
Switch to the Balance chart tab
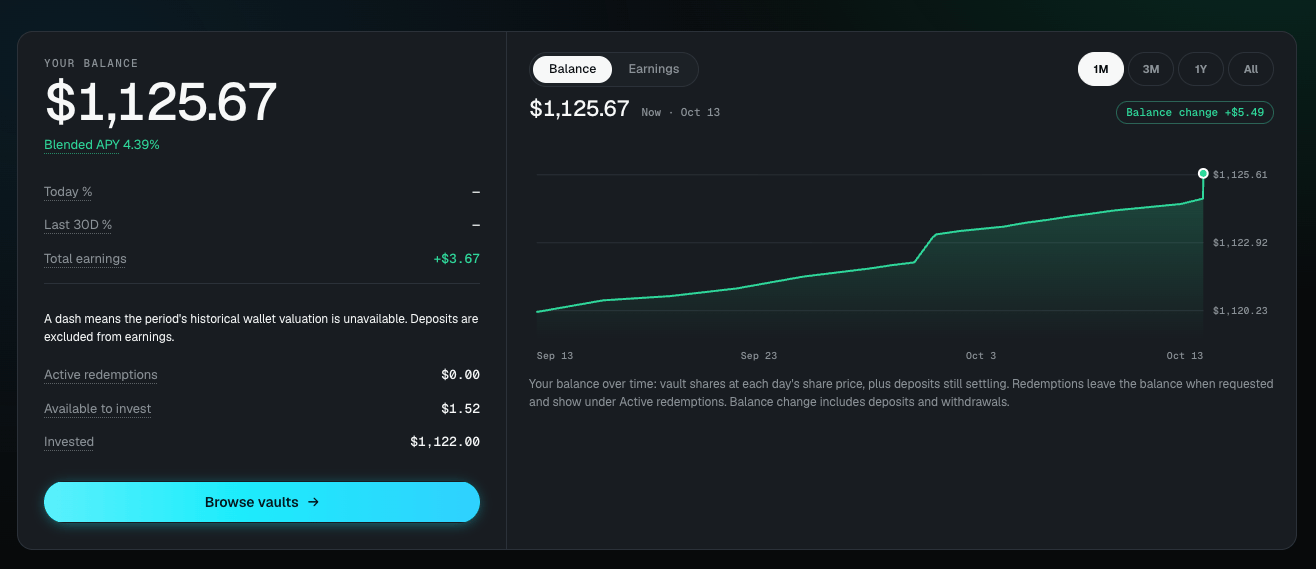[572, 69]
